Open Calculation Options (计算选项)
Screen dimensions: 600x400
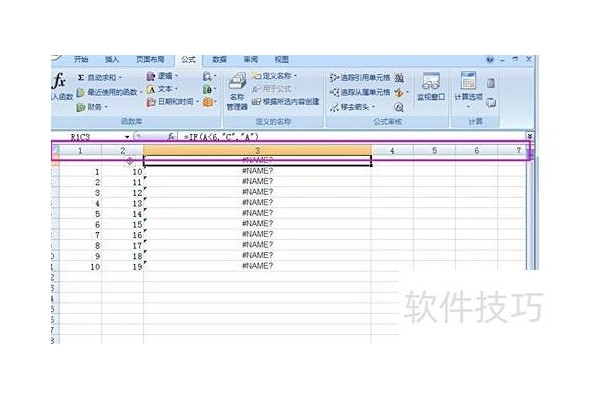tap(468, 90)
